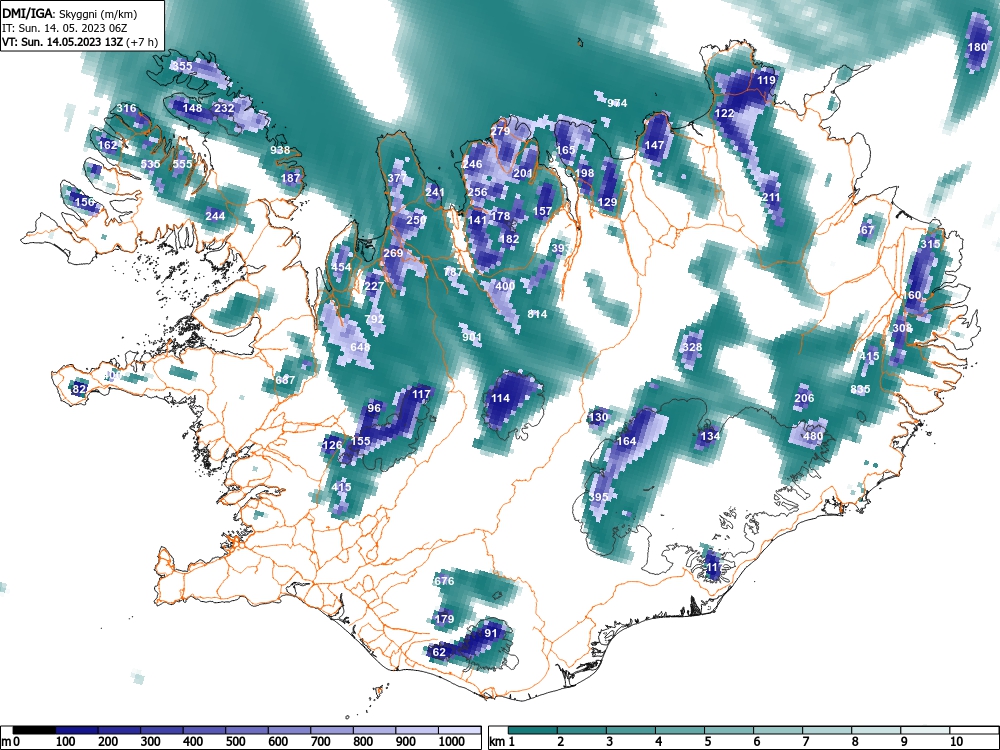Pick the pale lavender swatch between 900 and 1000 m
The width and height of the screenshot is (1000, 750).
pyautogui.click(x=416, y=730)
